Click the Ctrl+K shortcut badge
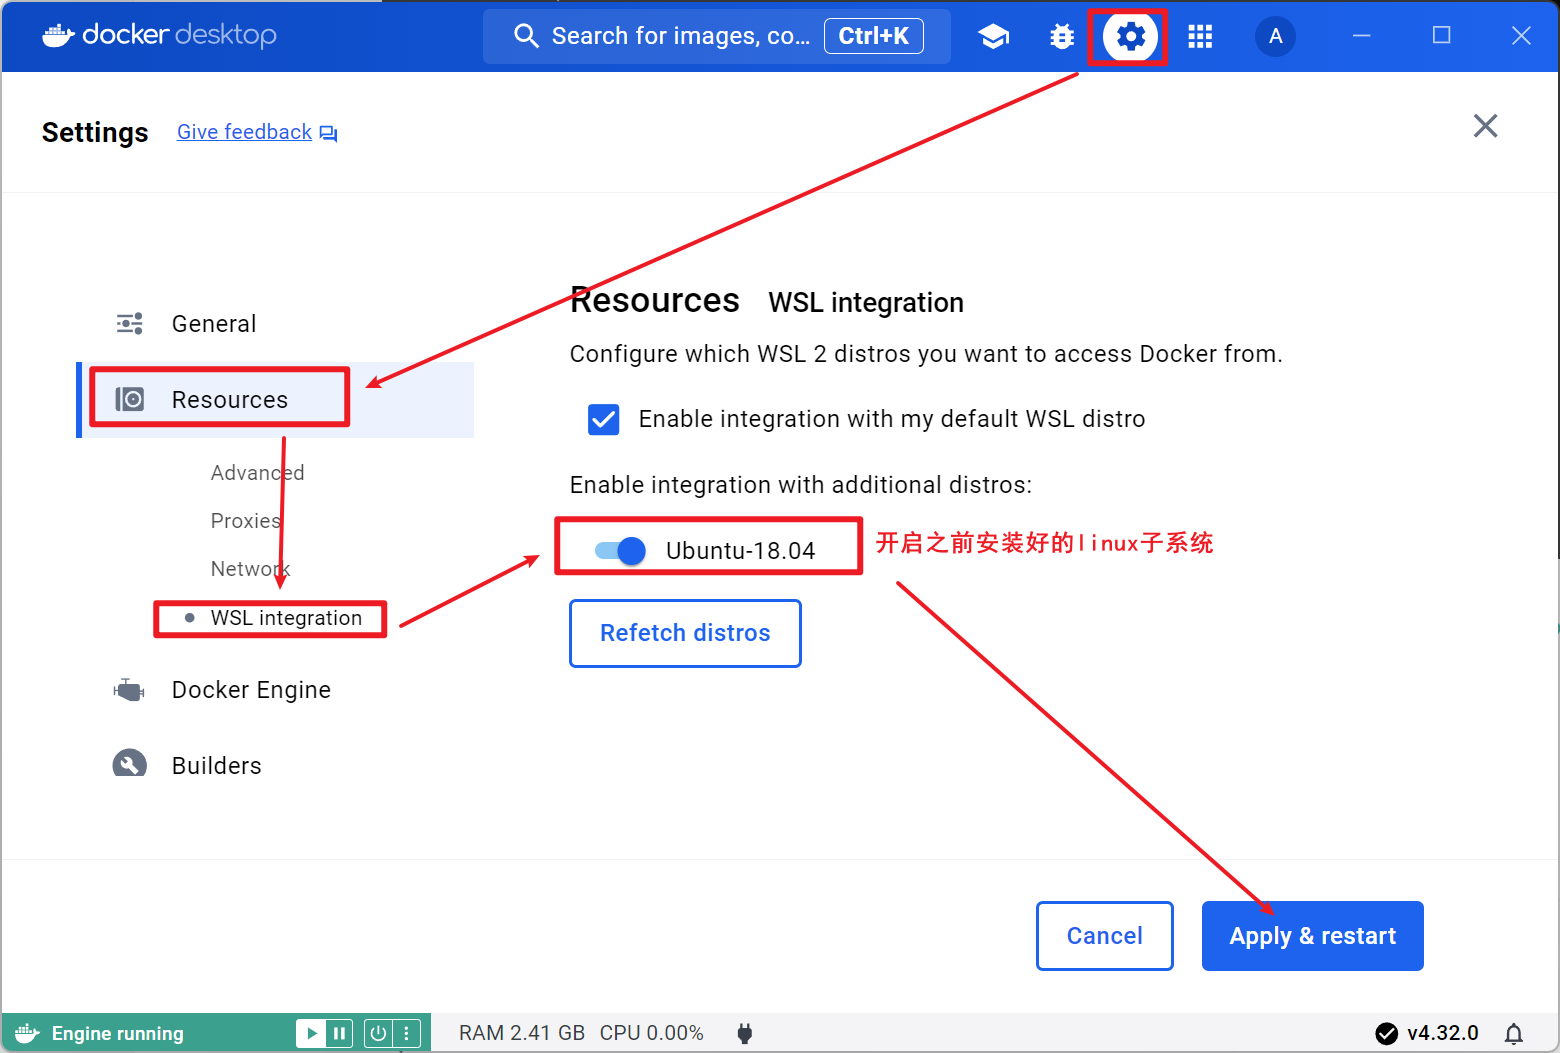This screenshot has width=1560, height=1053. coord(873,36)
